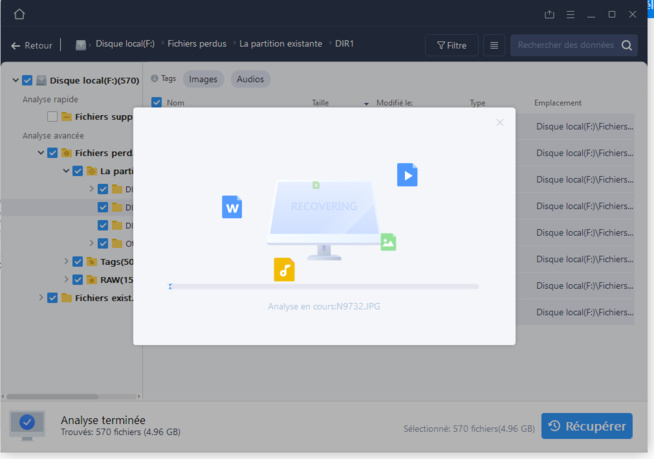Select the Images filter tag
The height and width of the screenshot is (459, 654).
(203, 78)
